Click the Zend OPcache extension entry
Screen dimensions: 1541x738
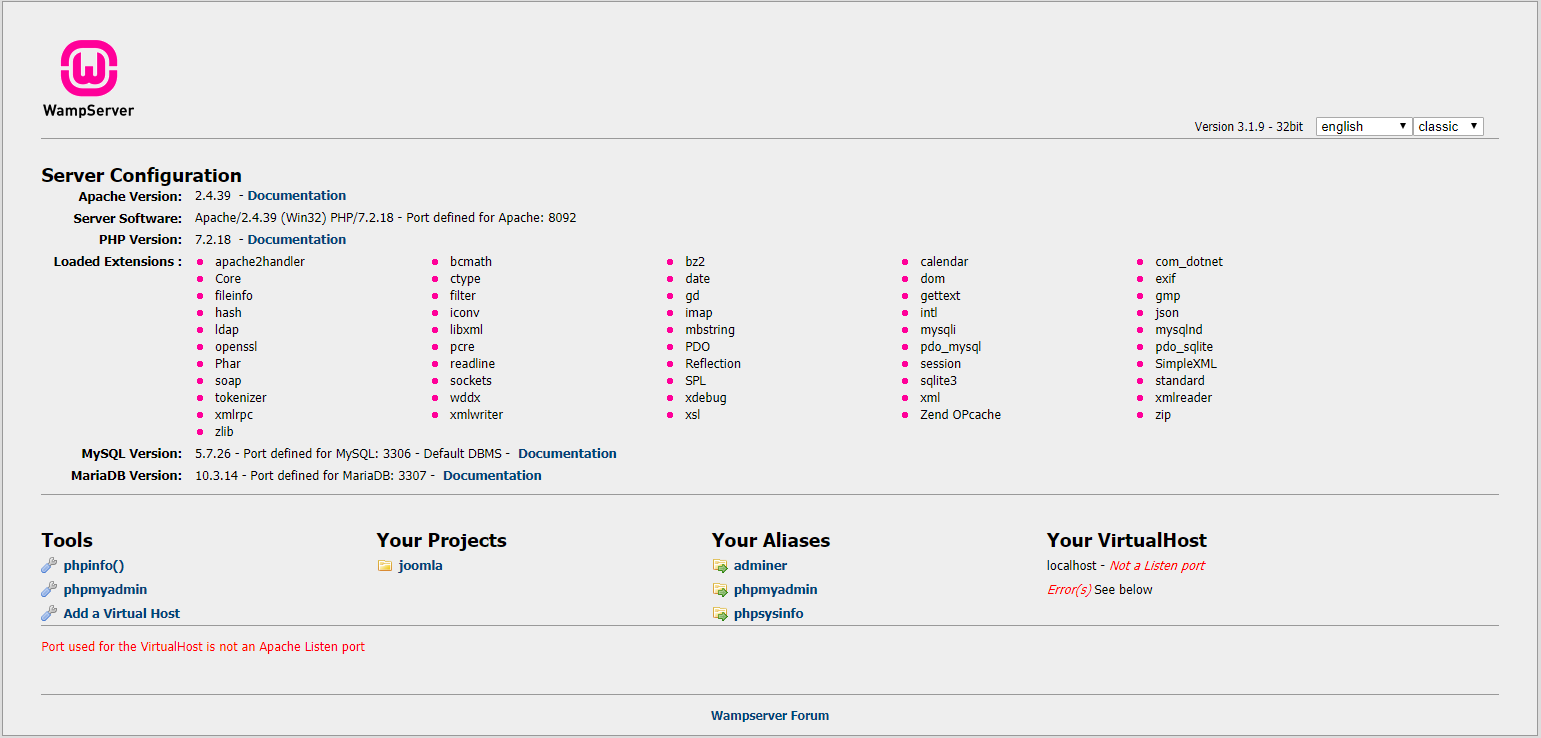tap(961, 415)
